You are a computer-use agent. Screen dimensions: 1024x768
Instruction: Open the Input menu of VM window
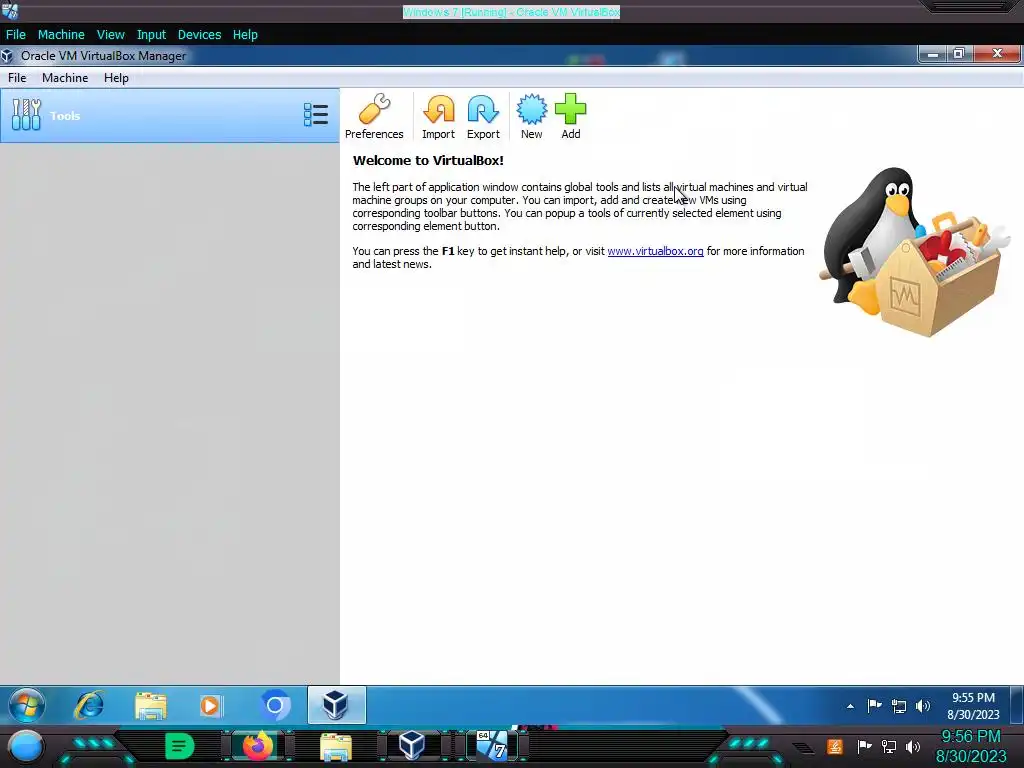tap(151, 35)
